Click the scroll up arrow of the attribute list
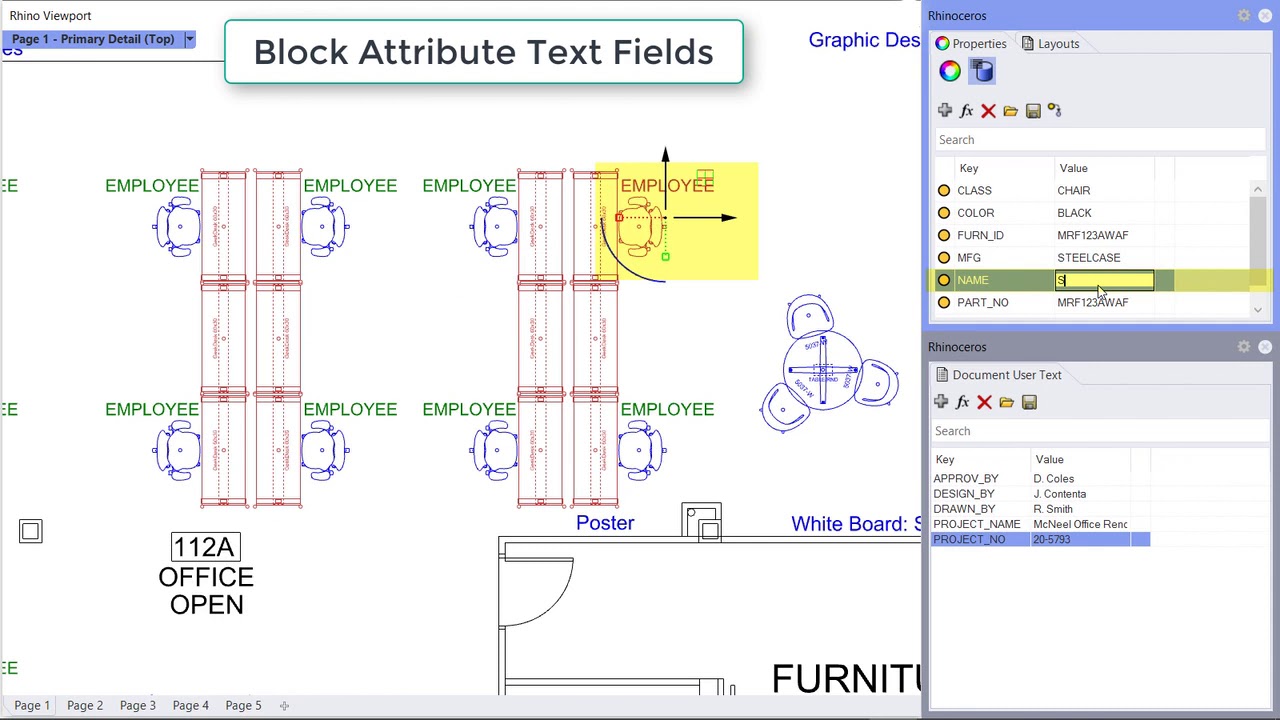This screenshot has height=720, width=1280. click(x=1258, y=189)
